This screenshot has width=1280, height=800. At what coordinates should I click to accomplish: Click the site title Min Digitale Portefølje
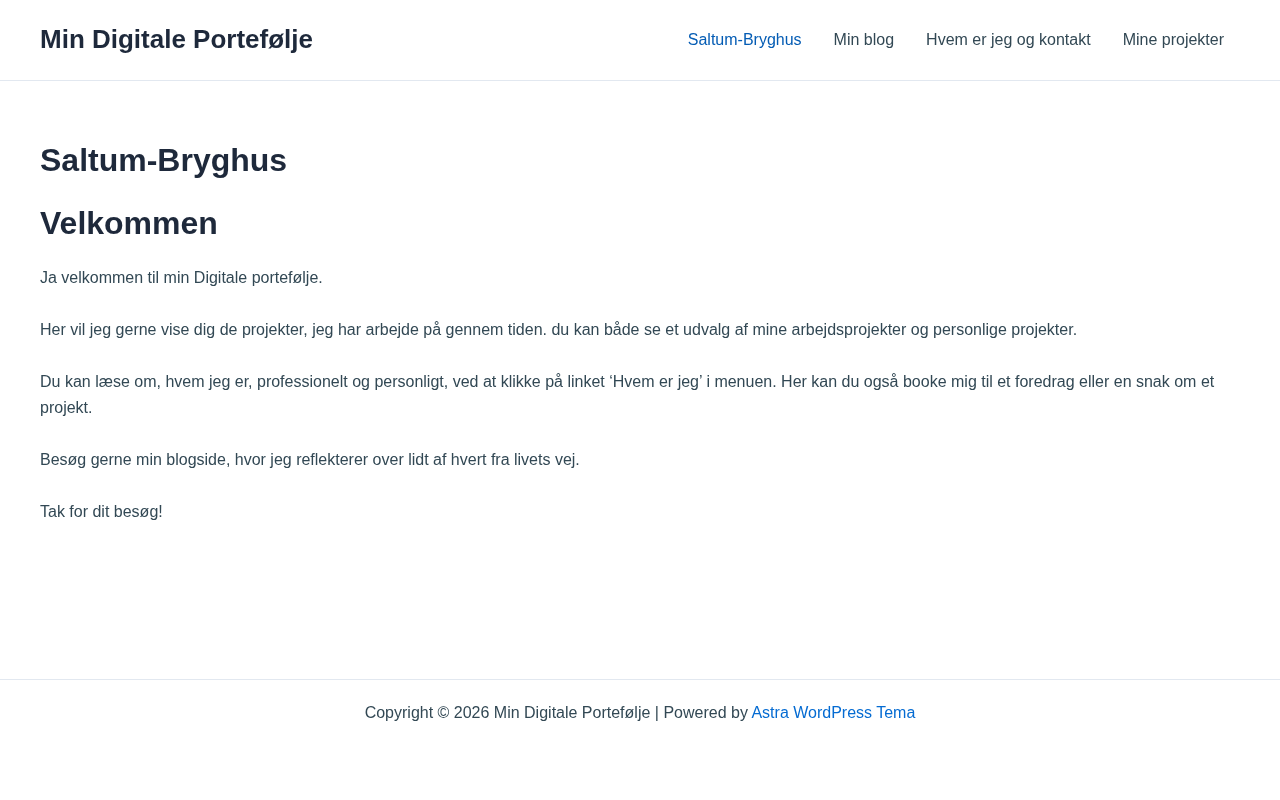tap(176, 39)
